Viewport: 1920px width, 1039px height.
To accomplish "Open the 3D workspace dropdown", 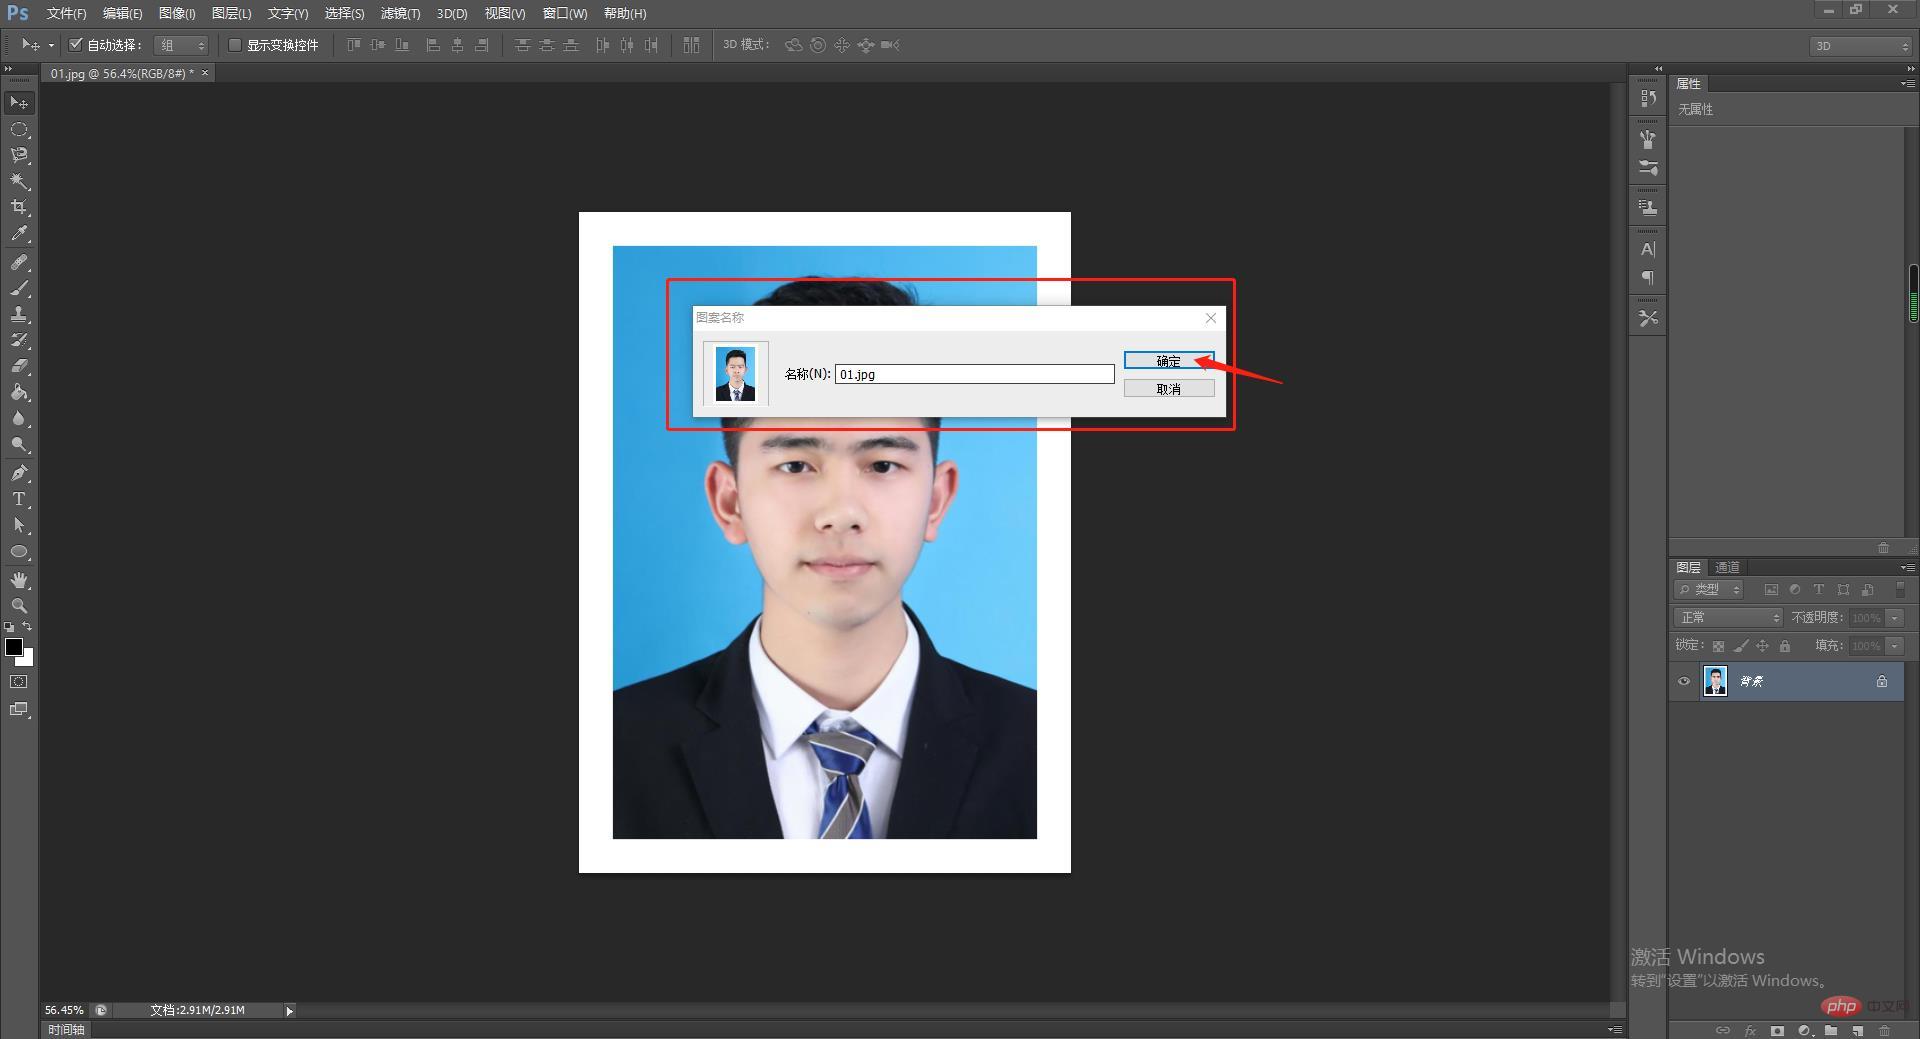I will 1860,46.
